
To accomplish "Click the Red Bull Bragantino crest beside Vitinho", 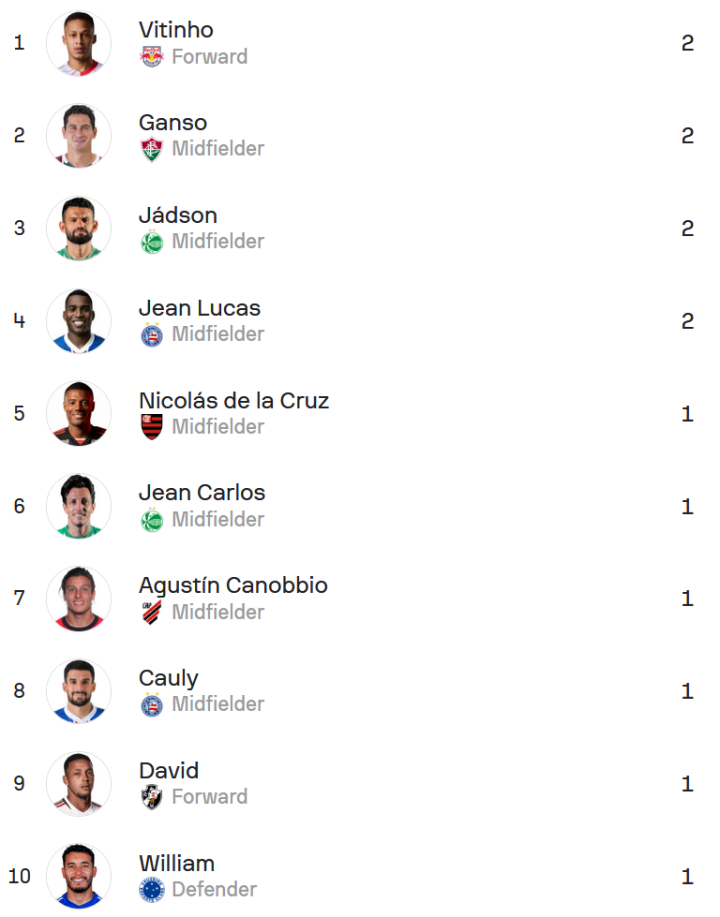I will pos(151,57).
